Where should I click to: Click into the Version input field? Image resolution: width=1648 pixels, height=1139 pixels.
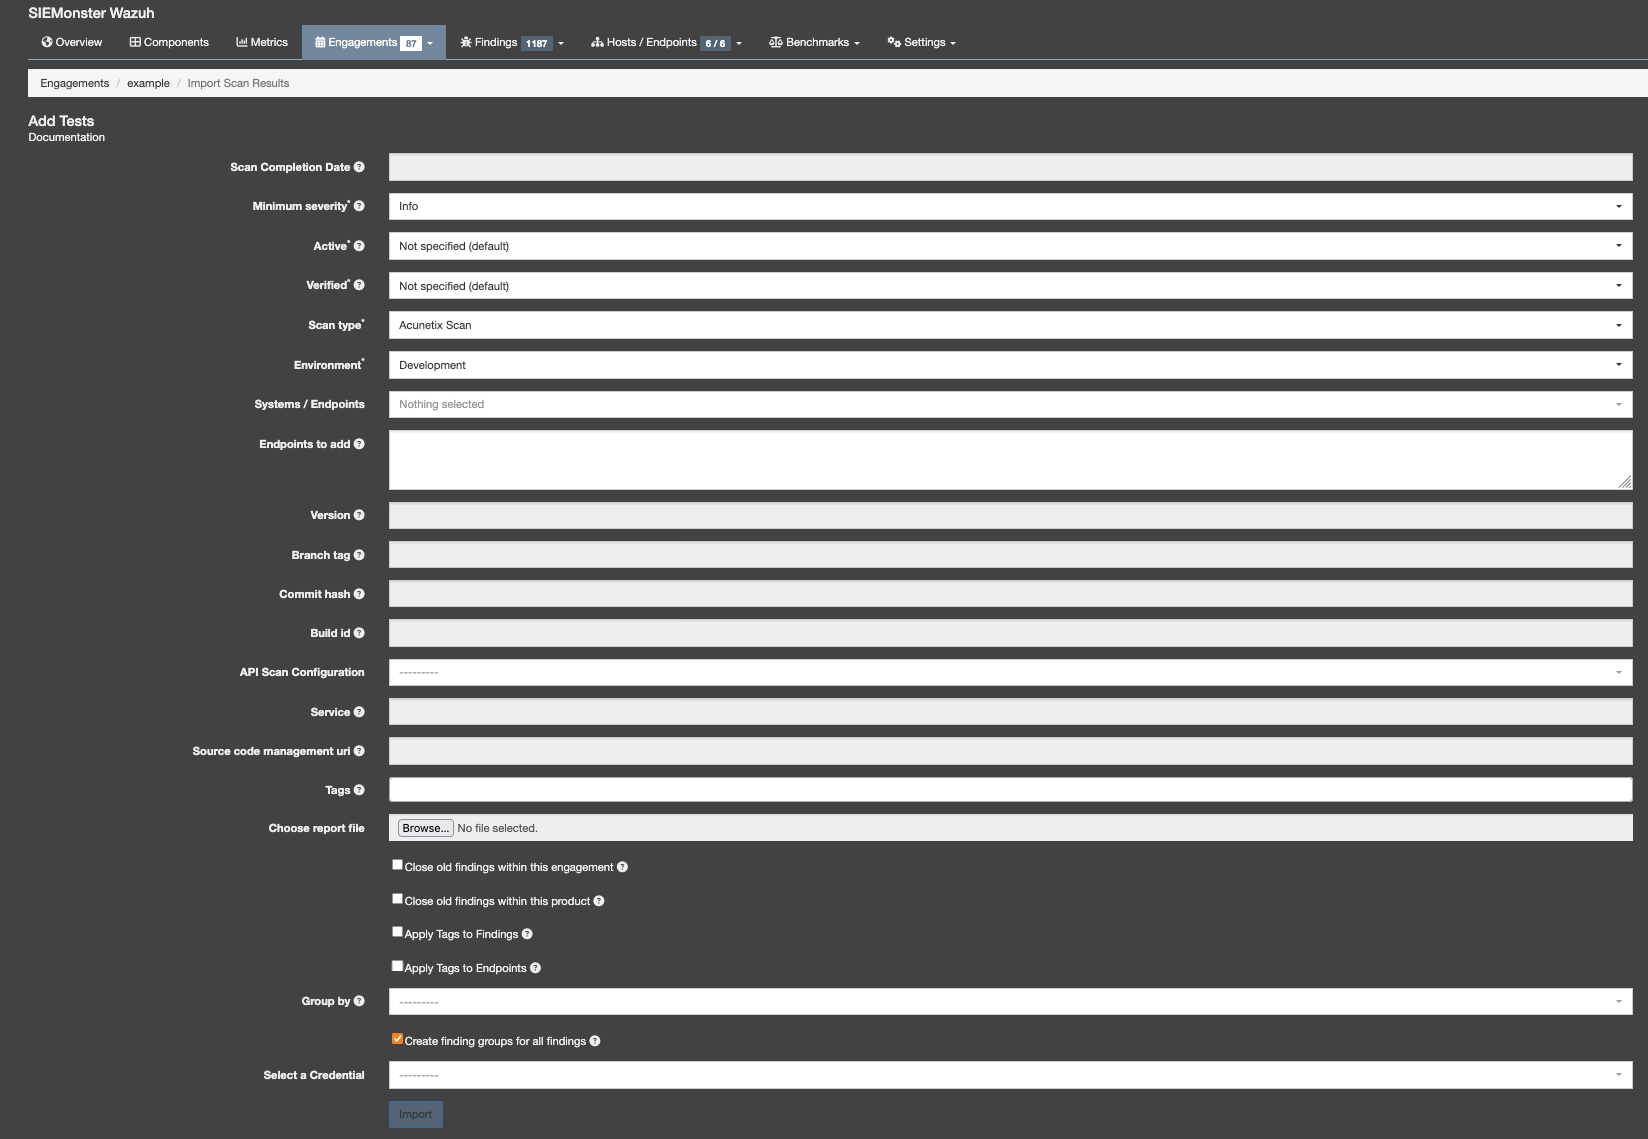pyautogui.click(x=1009, y=515)
